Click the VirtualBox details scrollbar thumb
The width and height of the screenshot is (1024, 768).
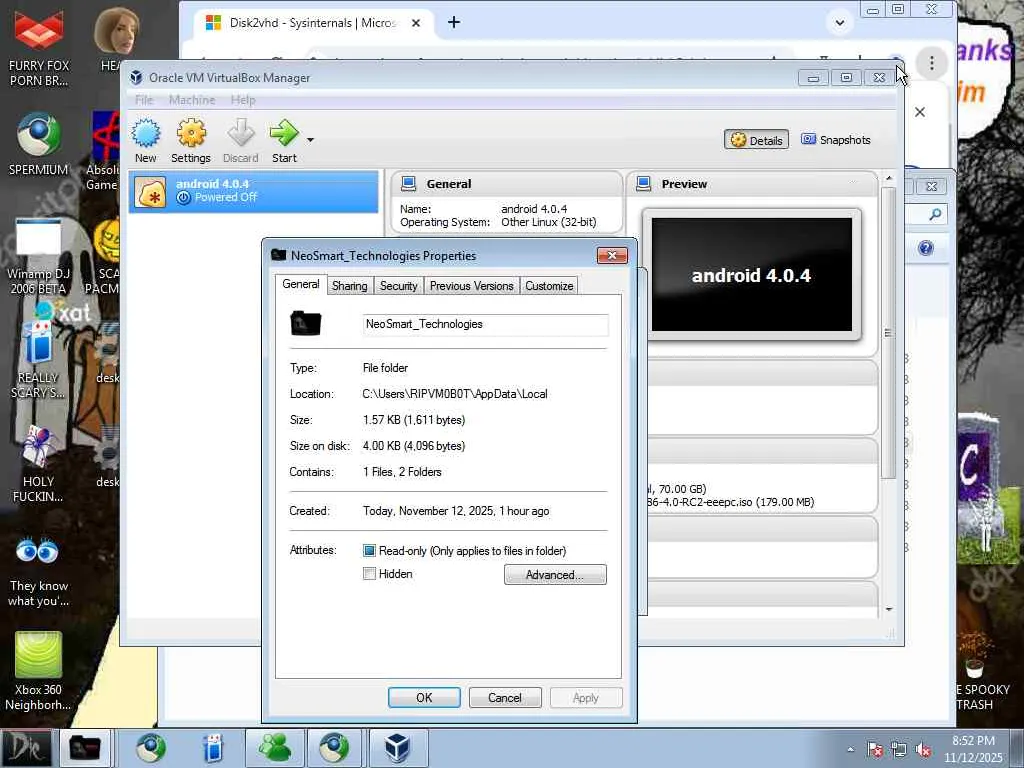[x=888, y=333]
